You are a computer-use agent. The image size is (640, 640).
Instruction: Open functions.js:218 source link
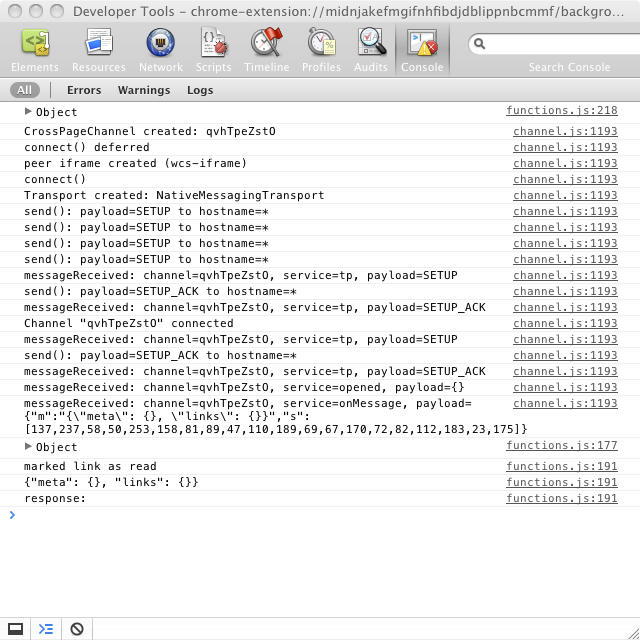tap(562, 110)
